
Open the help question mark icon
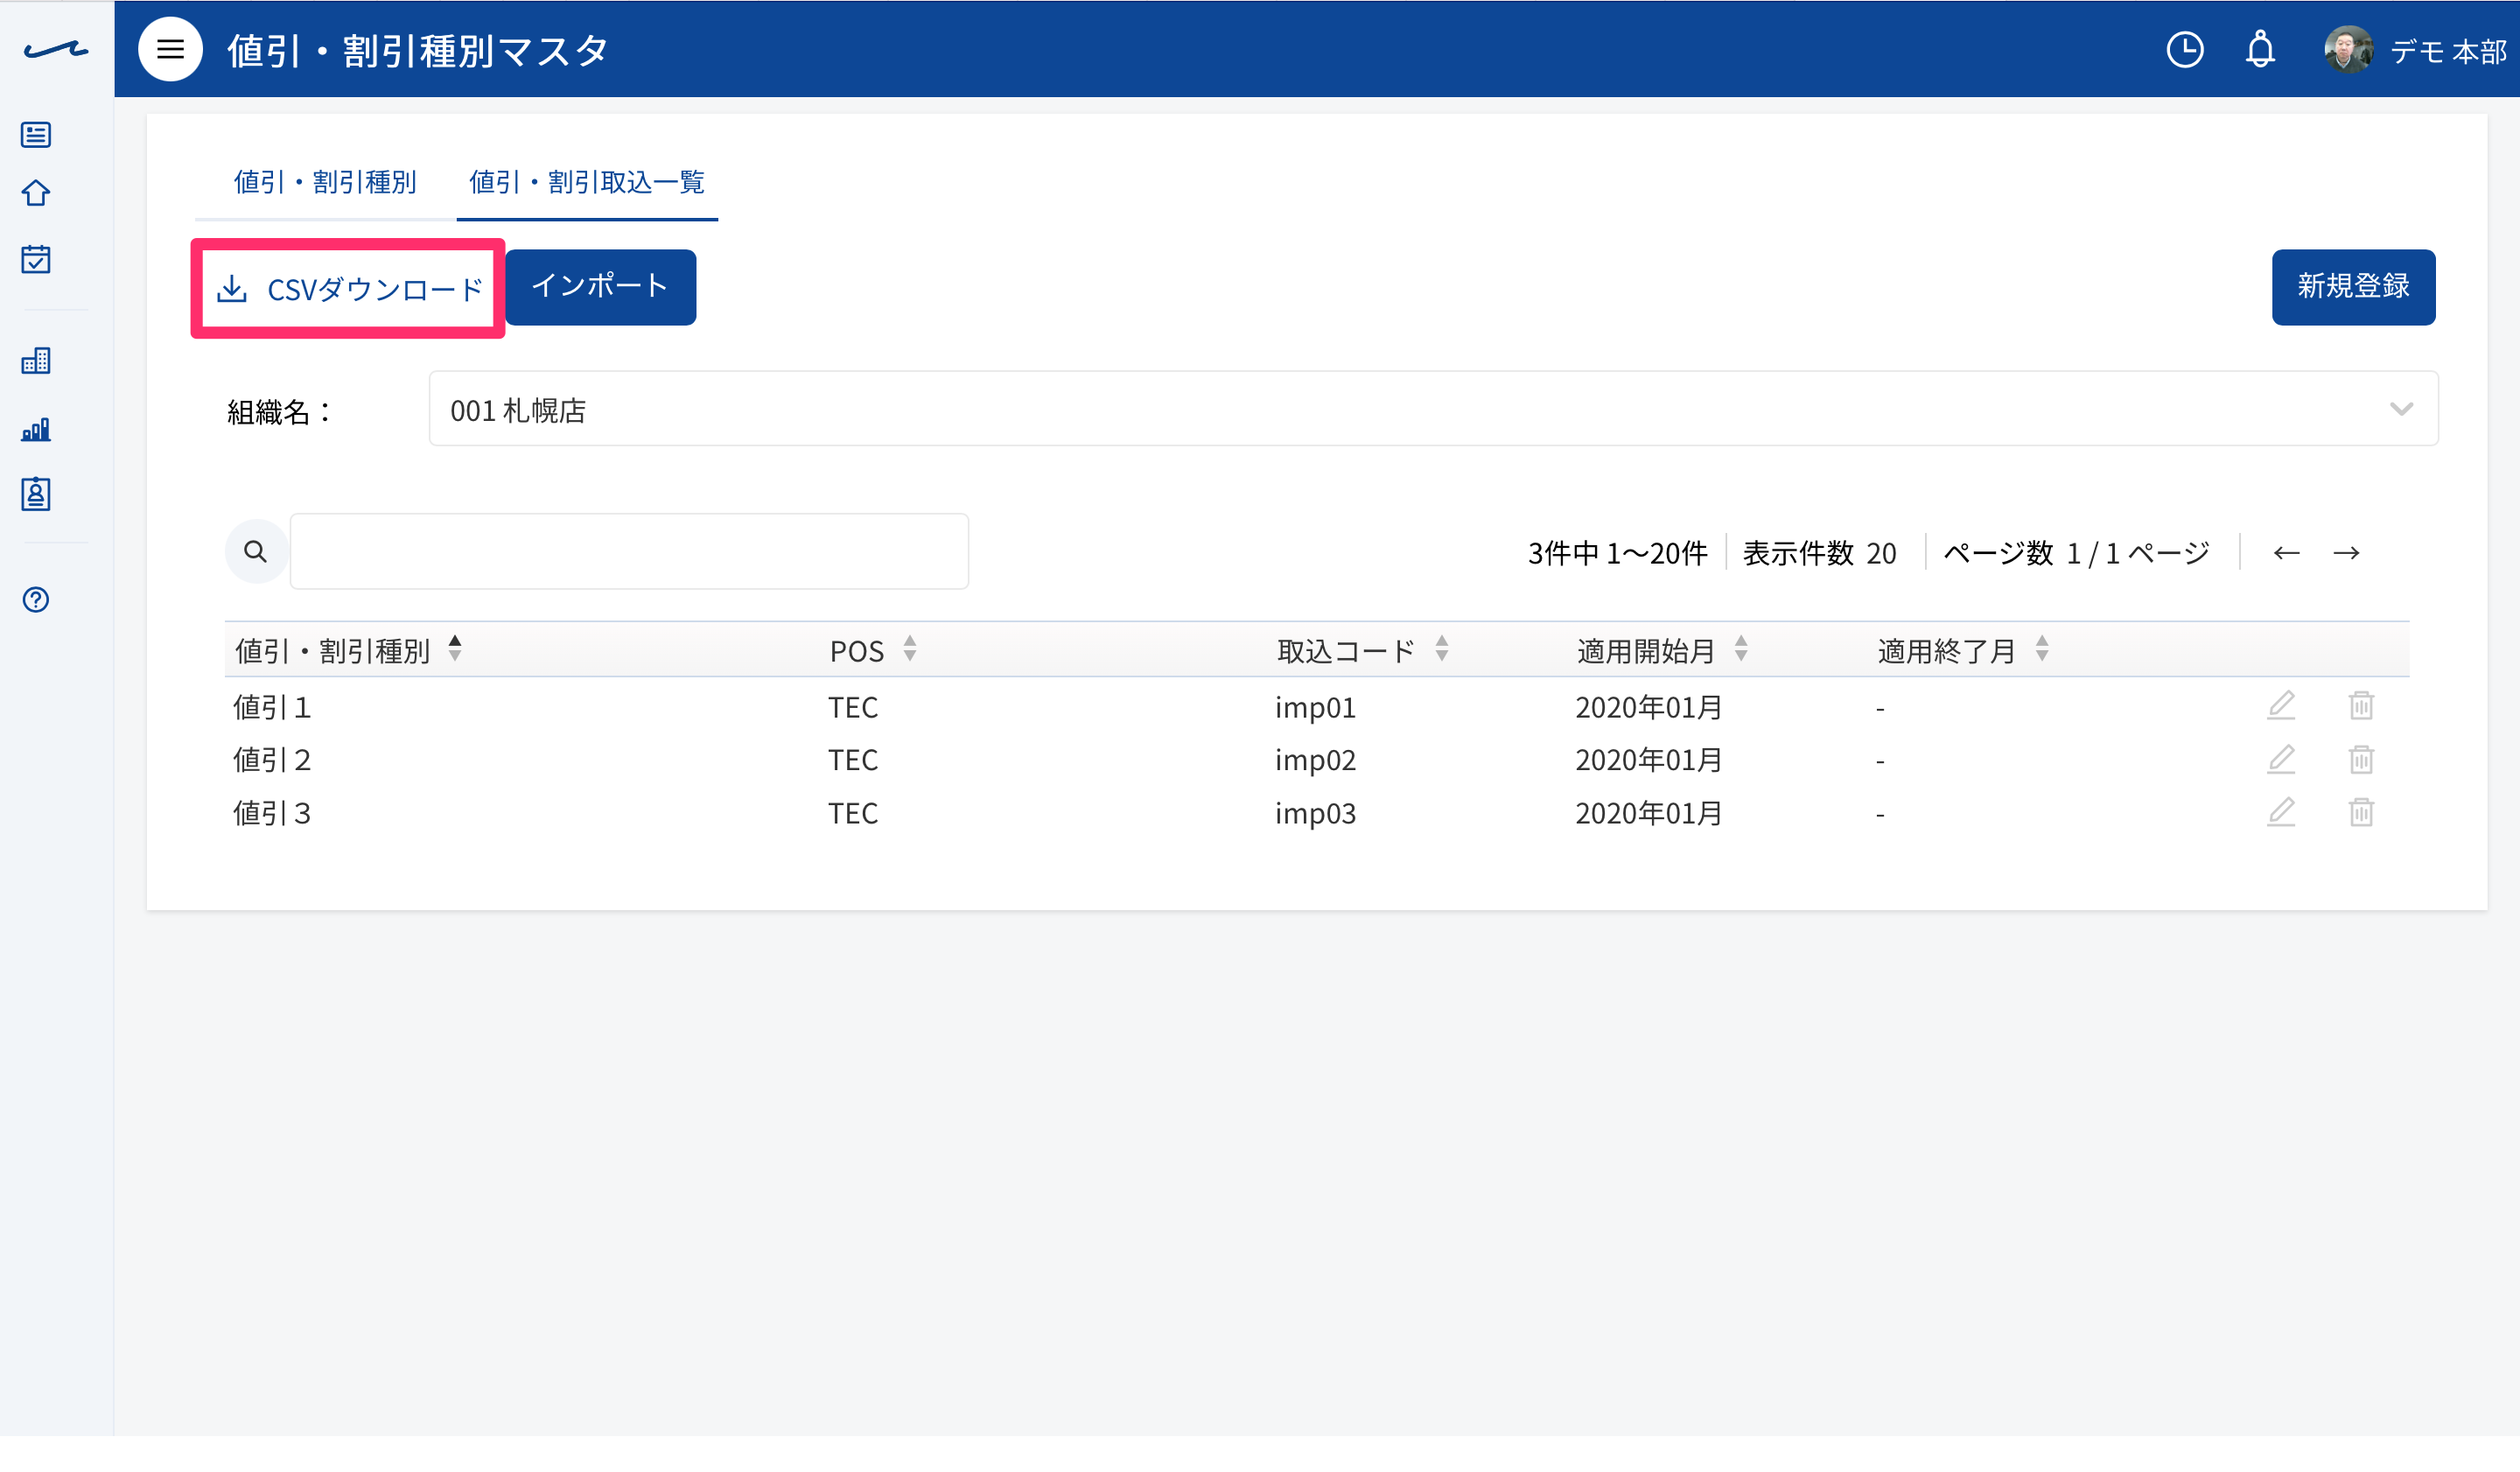36,599
